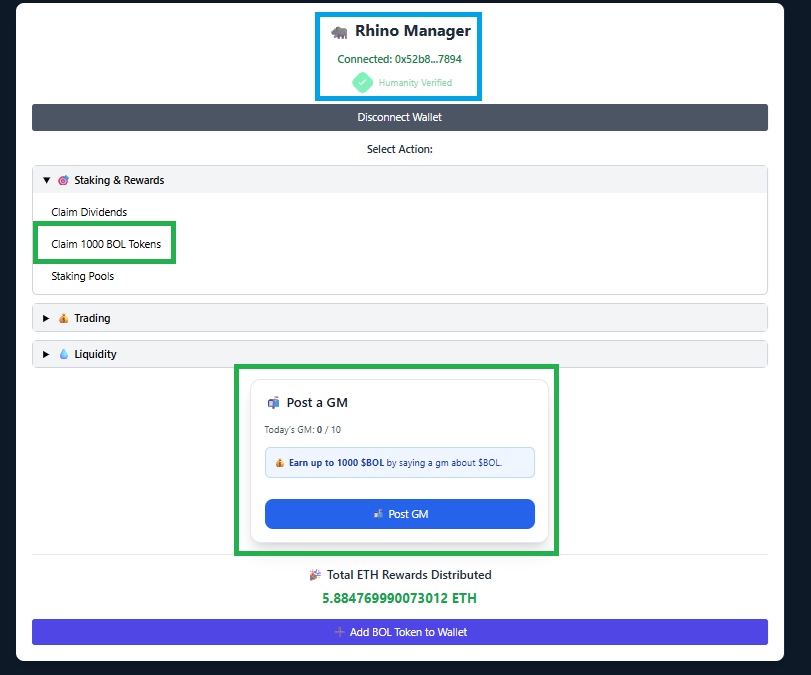
Task: Expand the Liquidity section arrow
Action: [x=46, y=354]
